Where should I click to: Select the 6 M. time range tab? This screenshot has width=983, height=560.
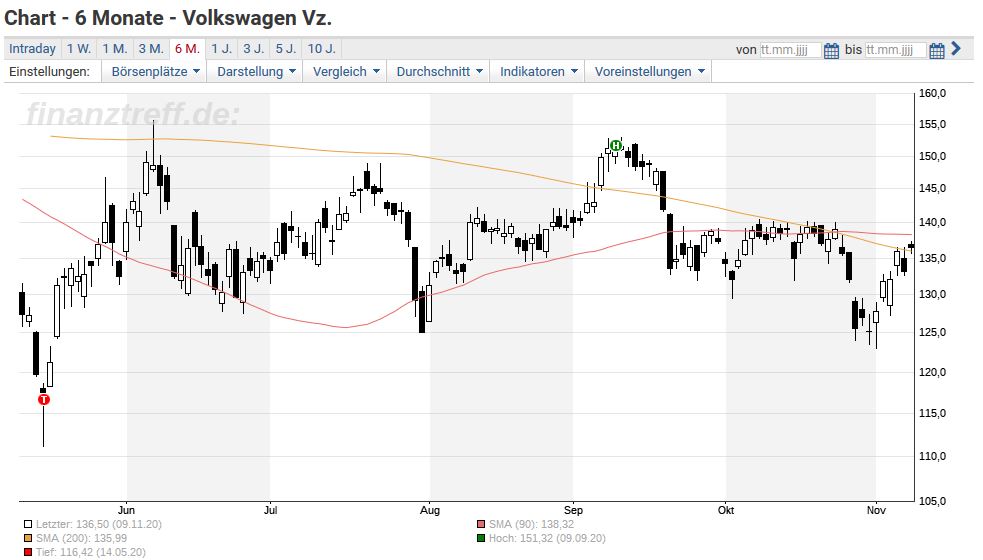pyautogui.click(x=187, y=49)
